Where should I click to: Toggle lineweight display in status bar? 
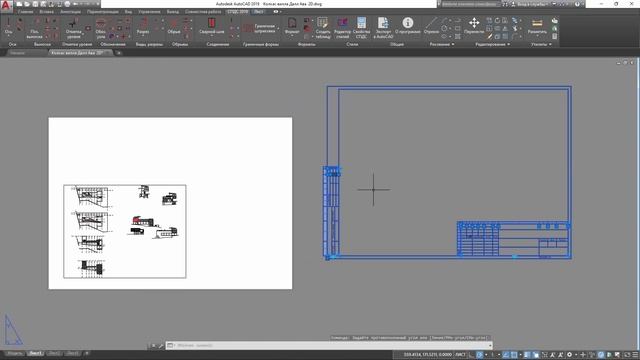coord(527,355)
